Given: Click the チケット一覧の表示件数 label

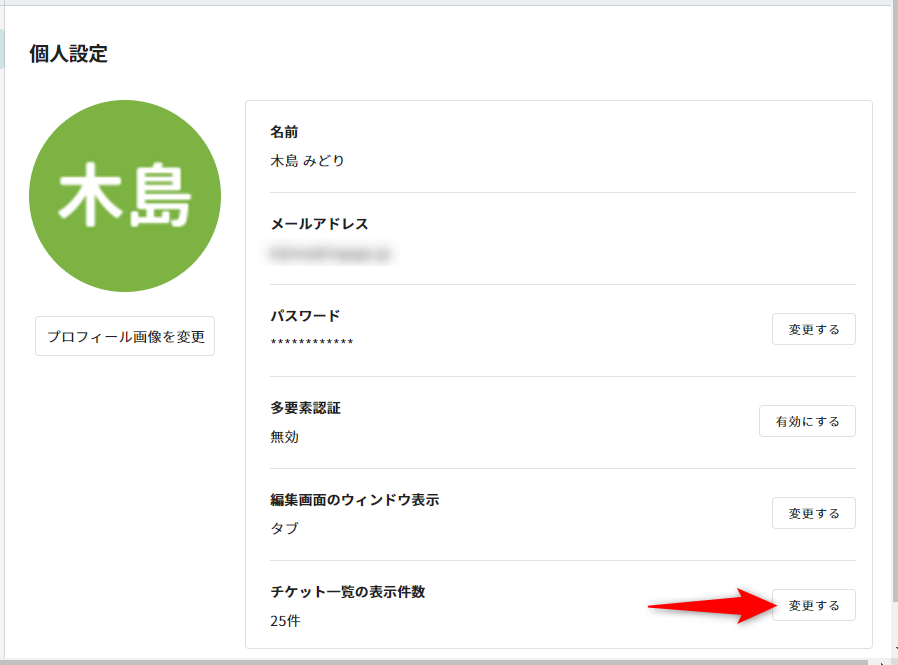Looking at the screenshot, I should tap(347, 592).
